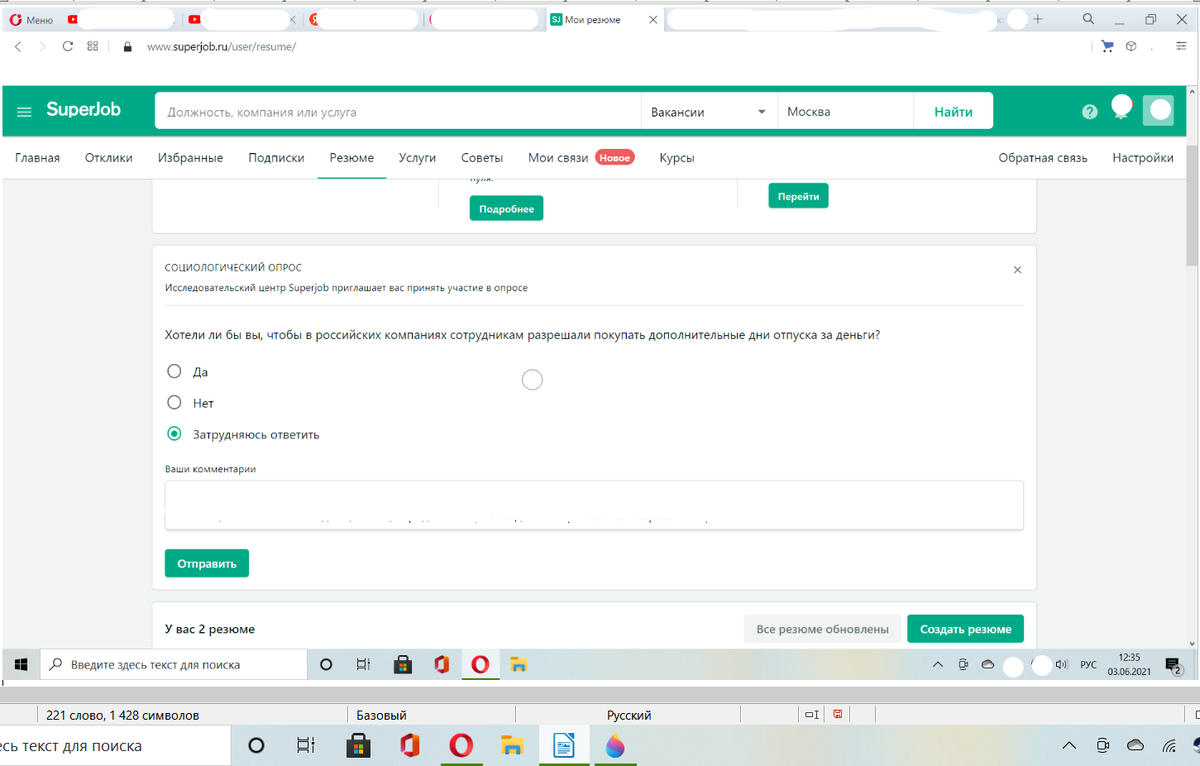Screen dimensions: 1200x766
Task: Click the document save indicator in status bar
Action: [837, 715]
